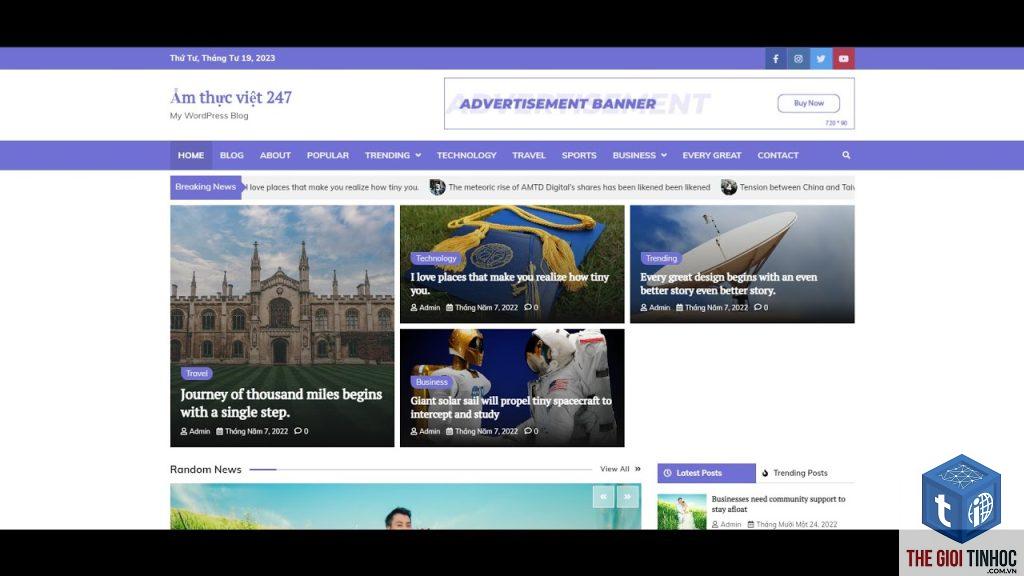
Task: Open the About menu item
Action: 275,155
